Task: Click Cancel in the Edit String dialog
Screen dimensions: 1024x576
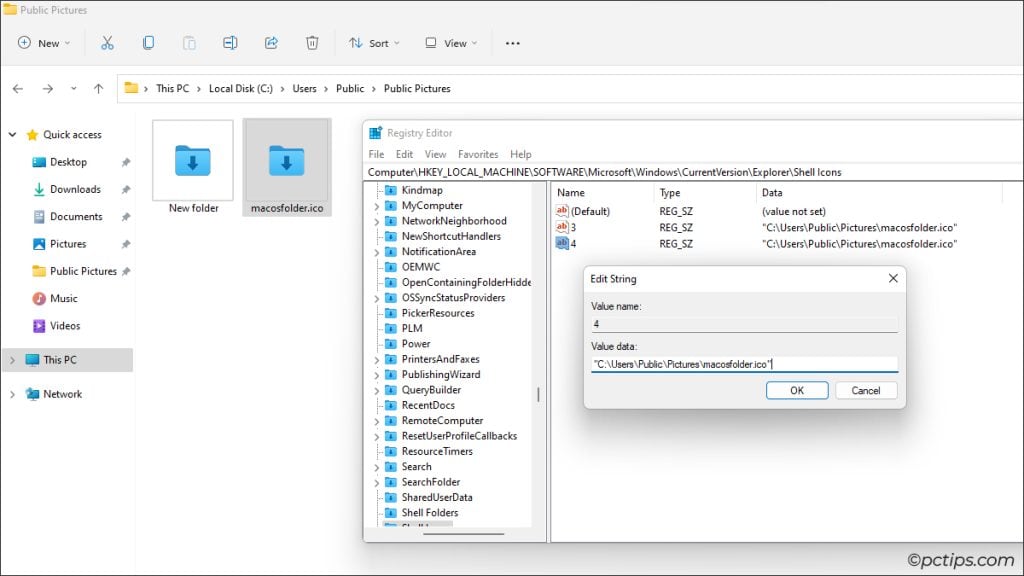Action: pos(866,390)
